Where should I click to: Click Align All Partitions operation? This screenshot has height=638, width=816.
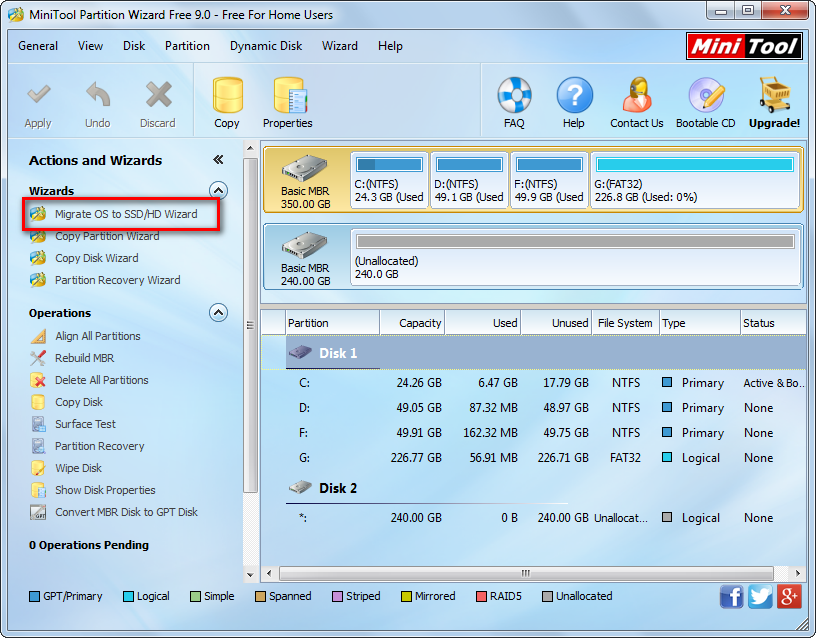[97, 336]
